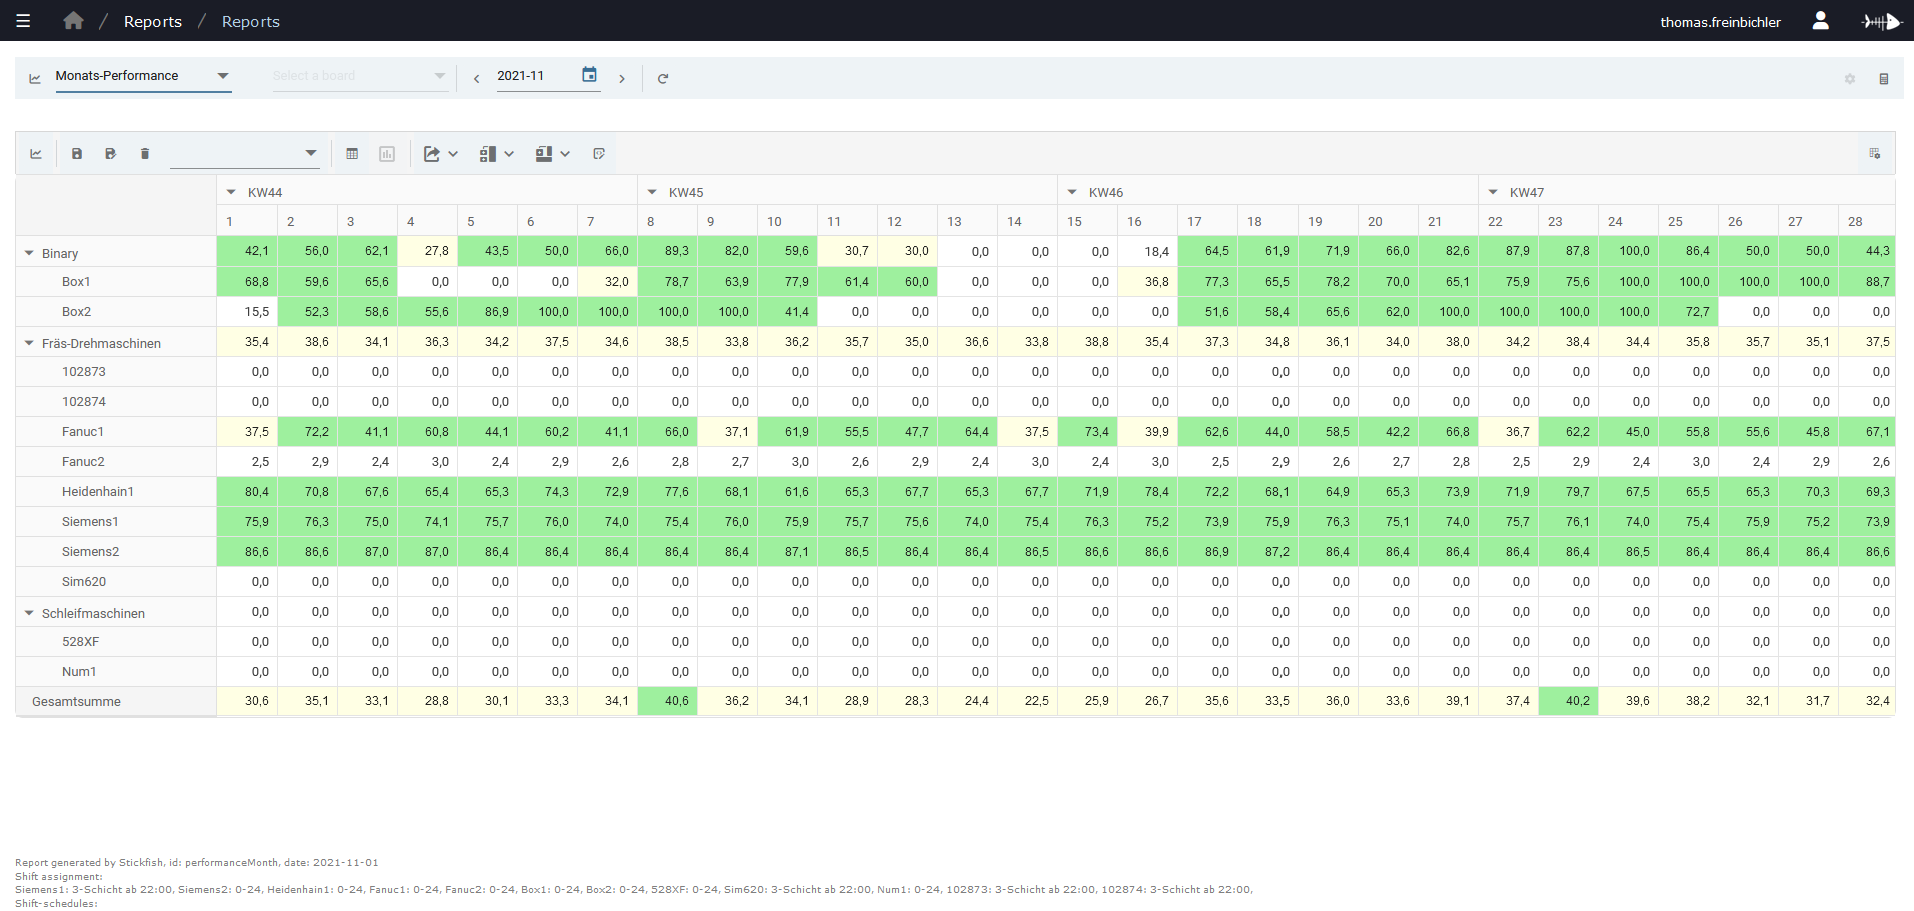Go to previous month arrow
Screen dimensions: 1914x911
tap(476, 78)
